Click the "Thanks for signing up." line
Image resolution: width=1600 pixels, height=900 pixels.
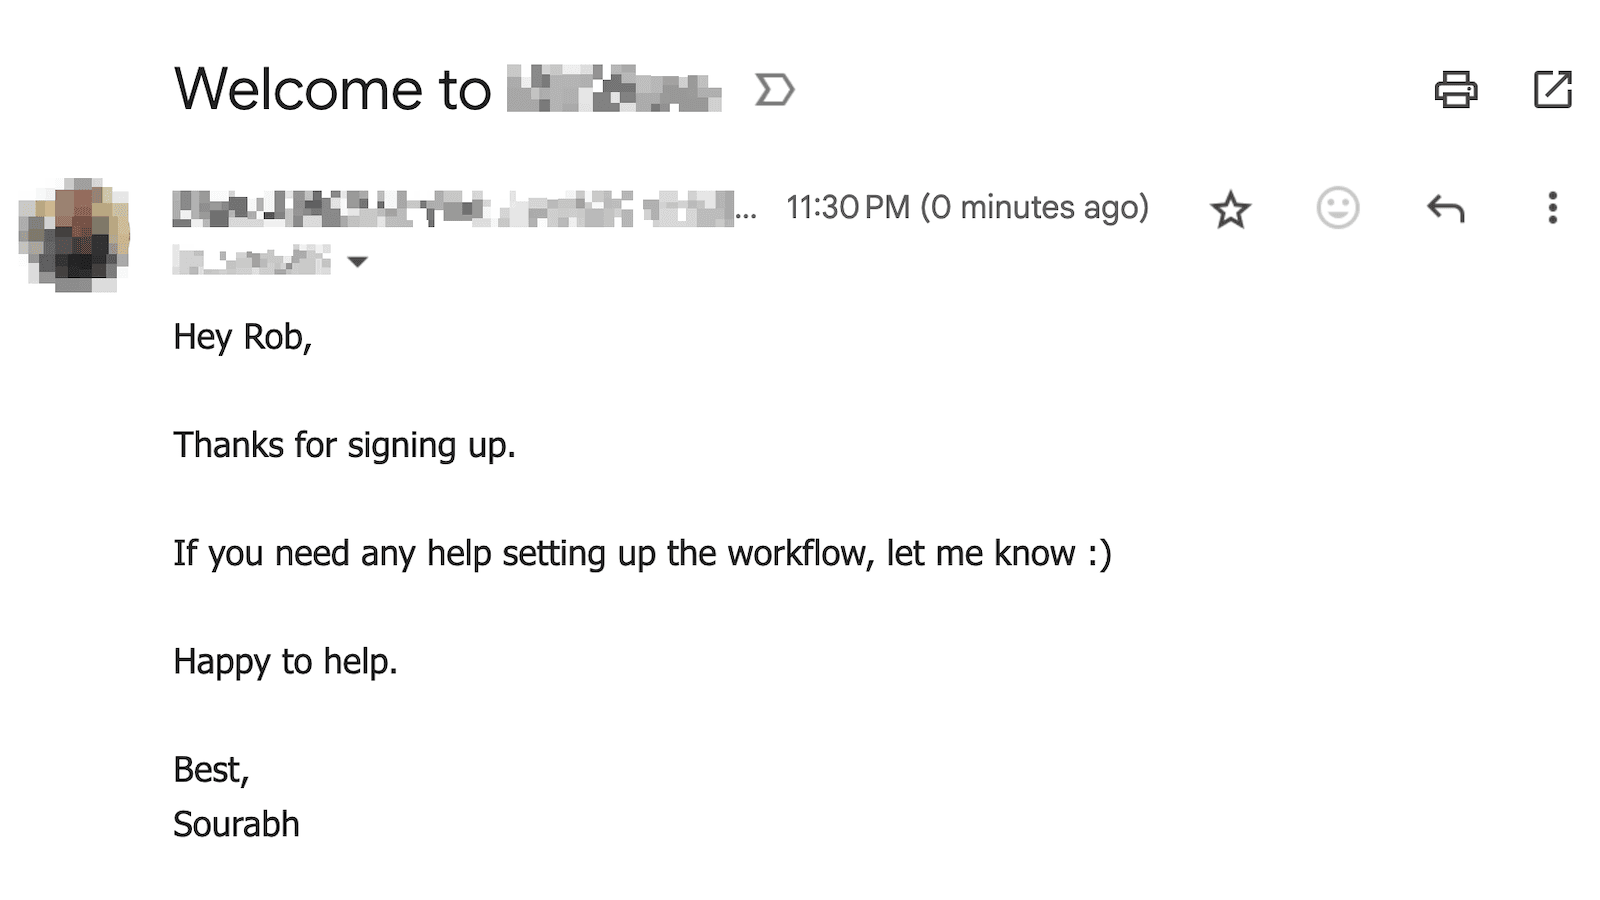[x=344, y=445]
